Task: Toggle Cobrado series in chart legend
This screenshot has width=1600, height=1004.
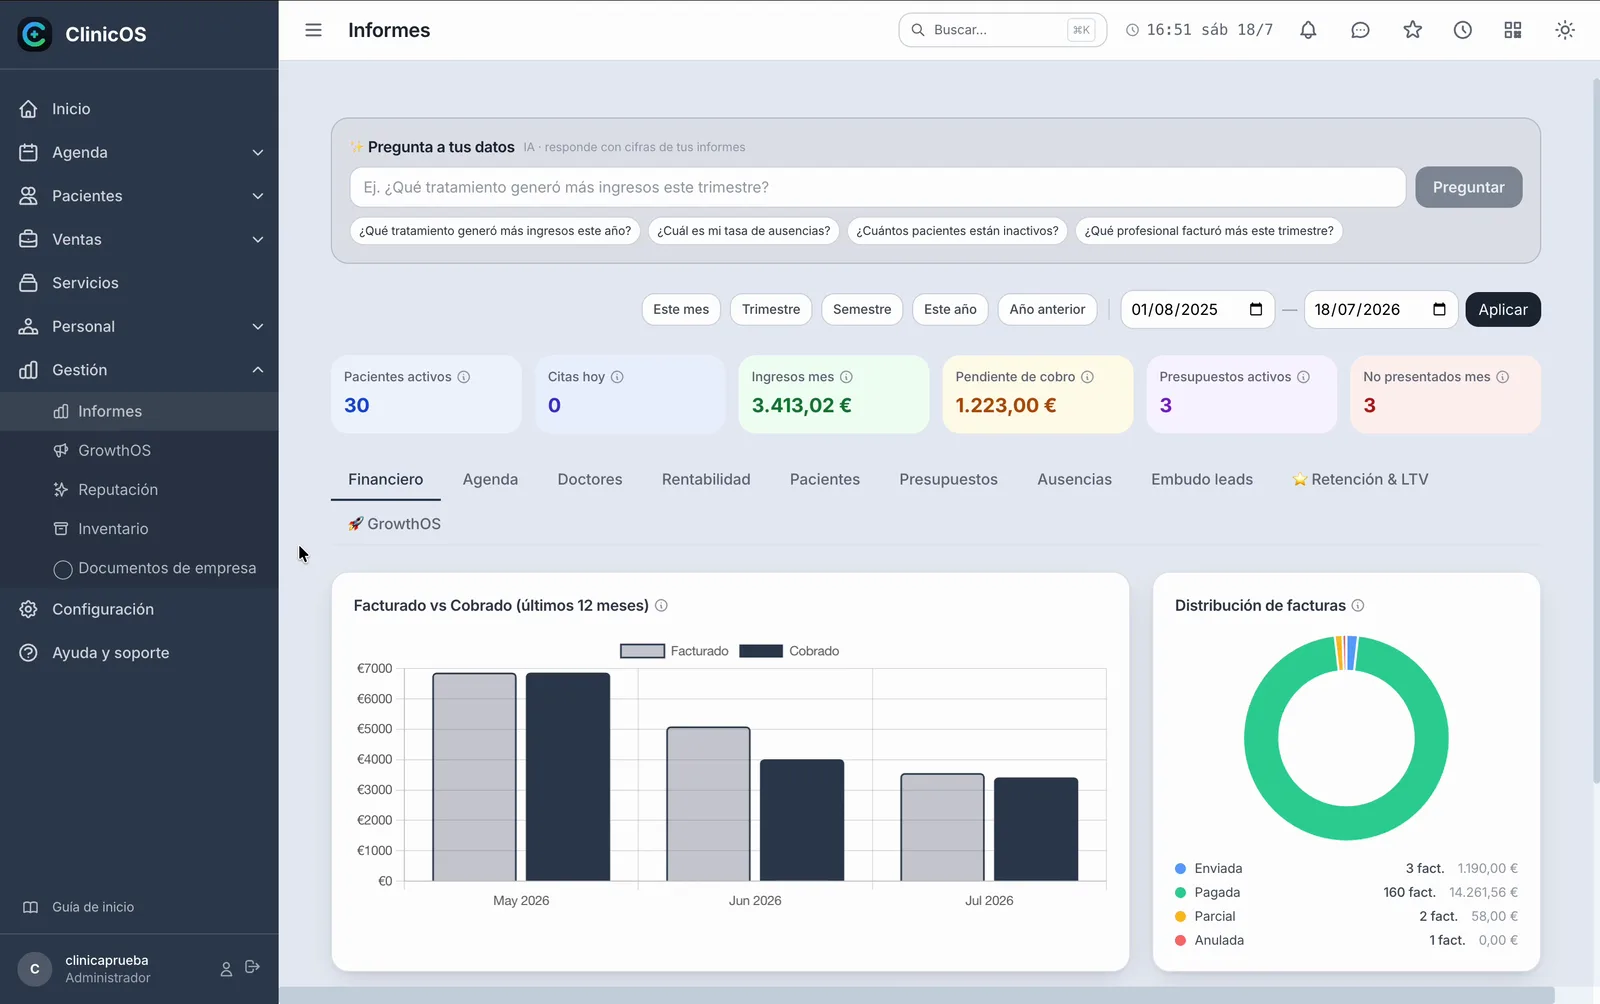Action: coord(790,651)
